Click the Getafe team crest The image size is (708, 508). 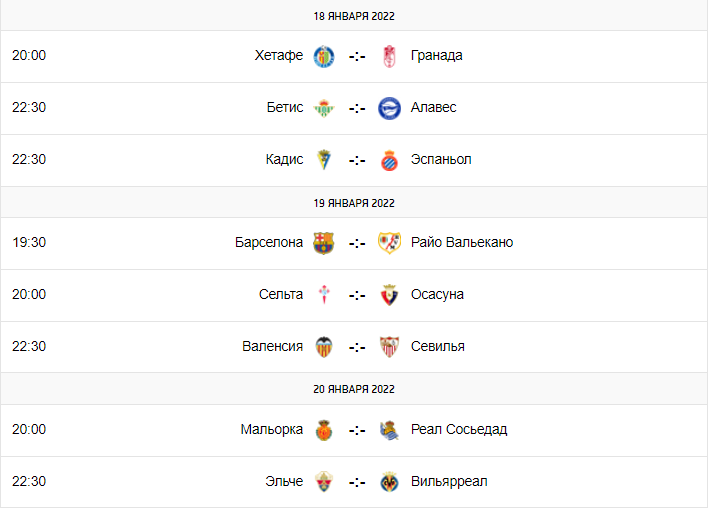point(323,56)
